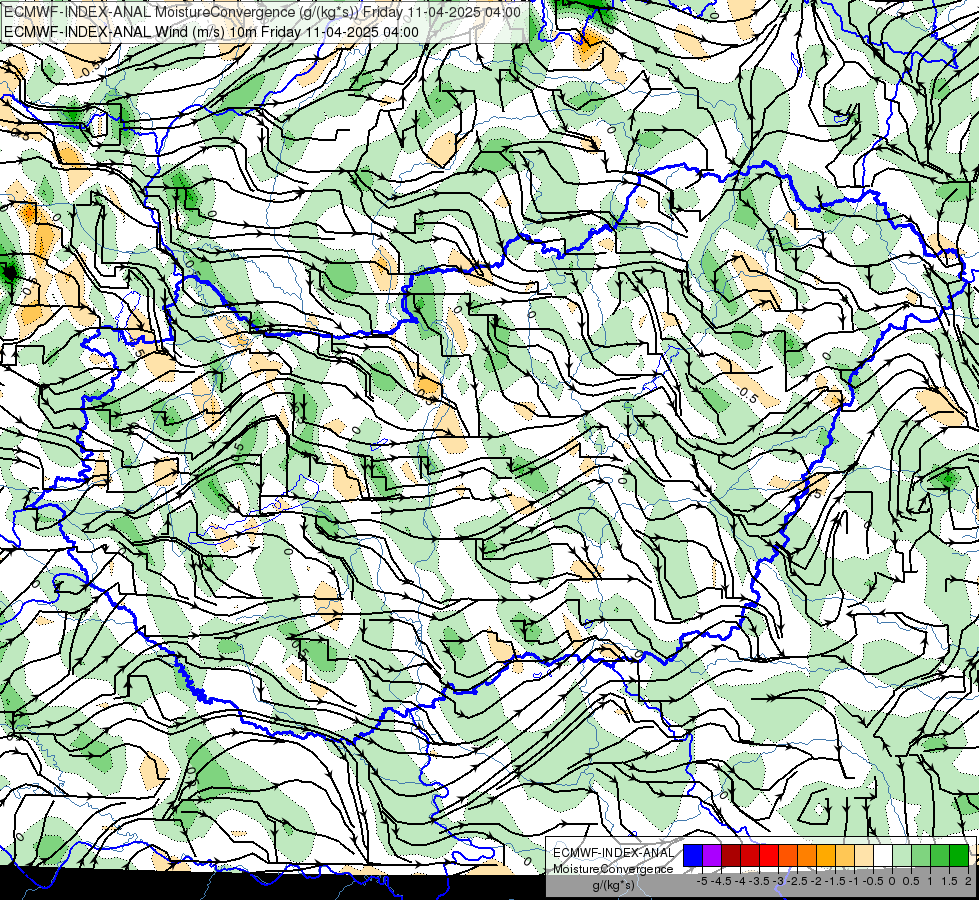Pick the red-orange legend swatch (-3 to -2.5)

[x=788, y=856]
